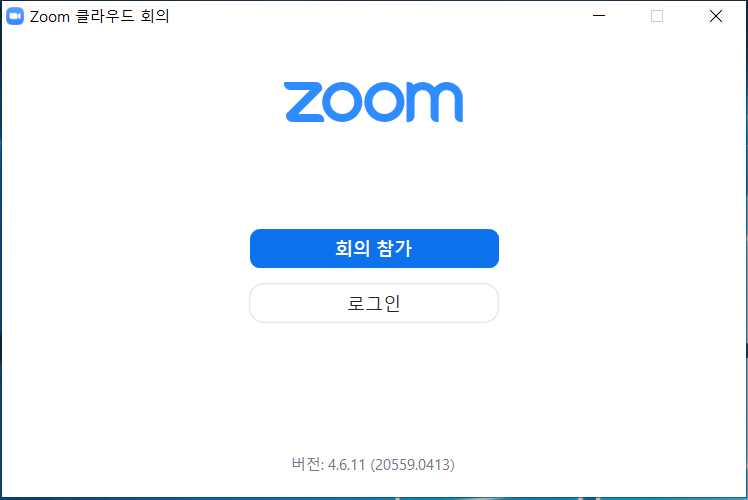
Task: Select the letter z of zoom logo
Action: pyautogui.click(x=304, y=102)
